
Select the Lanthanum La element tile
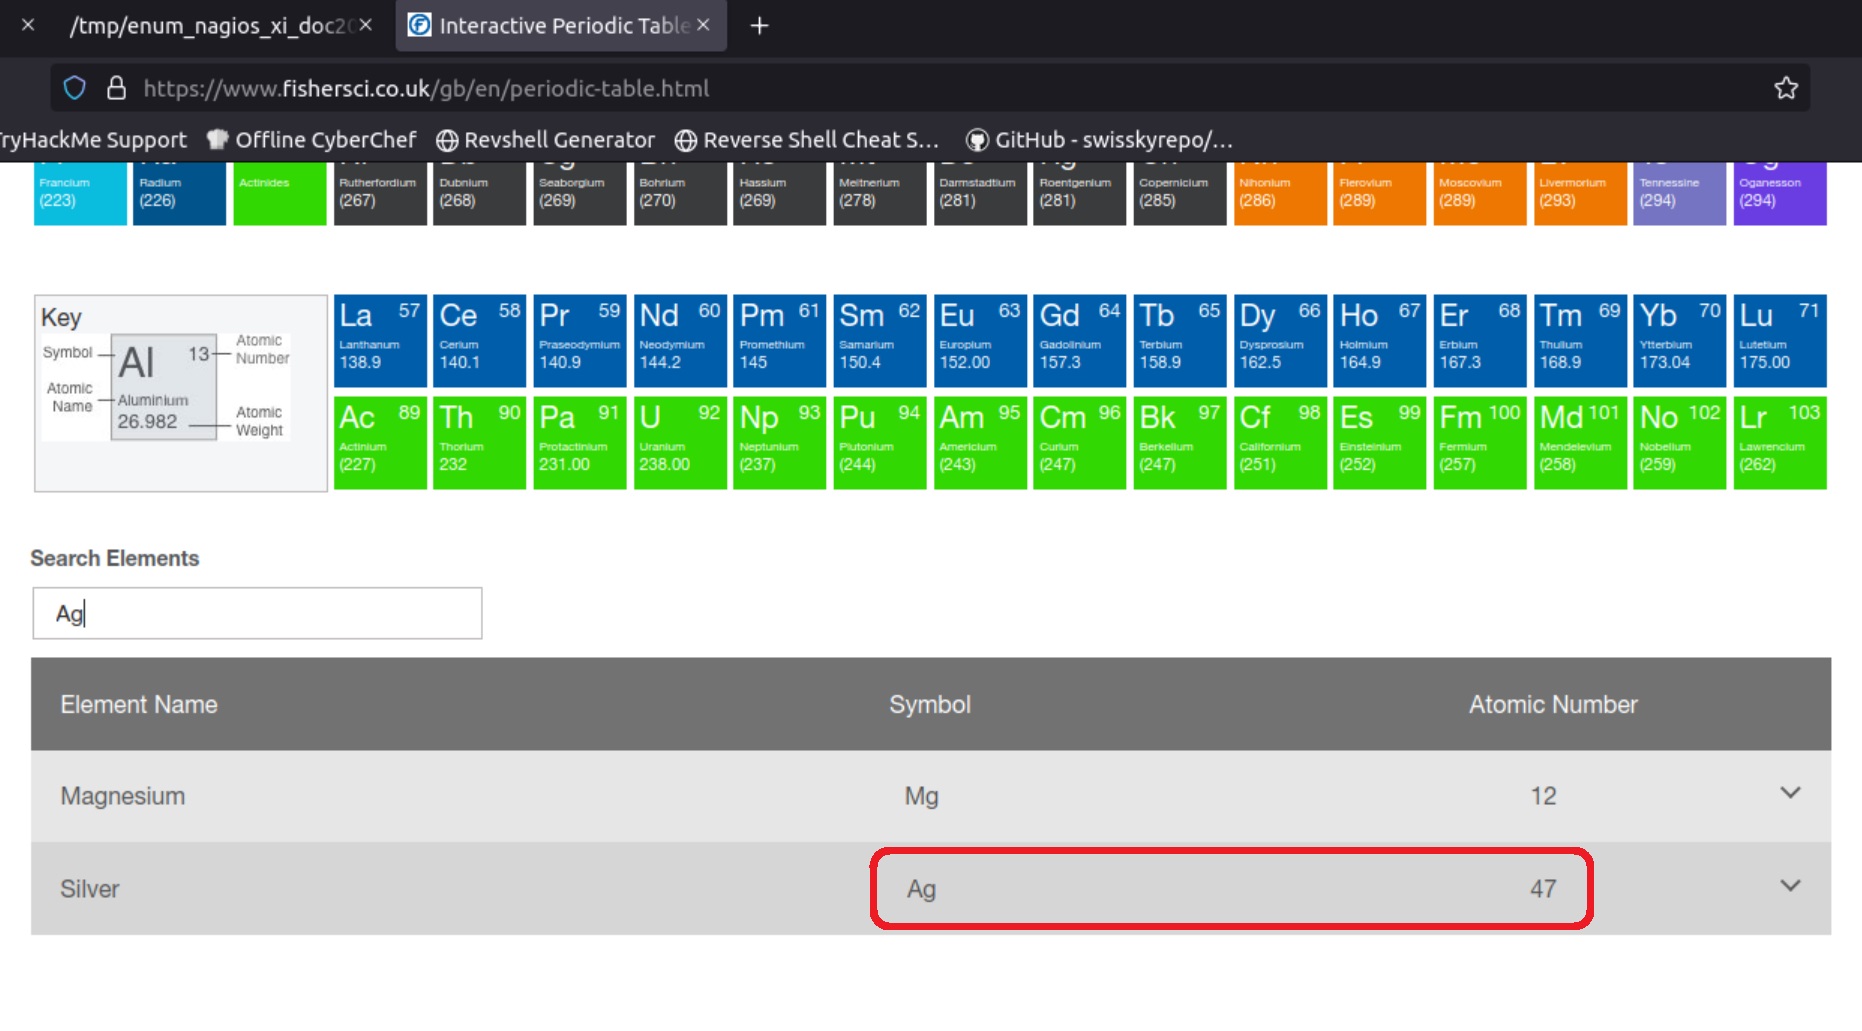(380, 340)
